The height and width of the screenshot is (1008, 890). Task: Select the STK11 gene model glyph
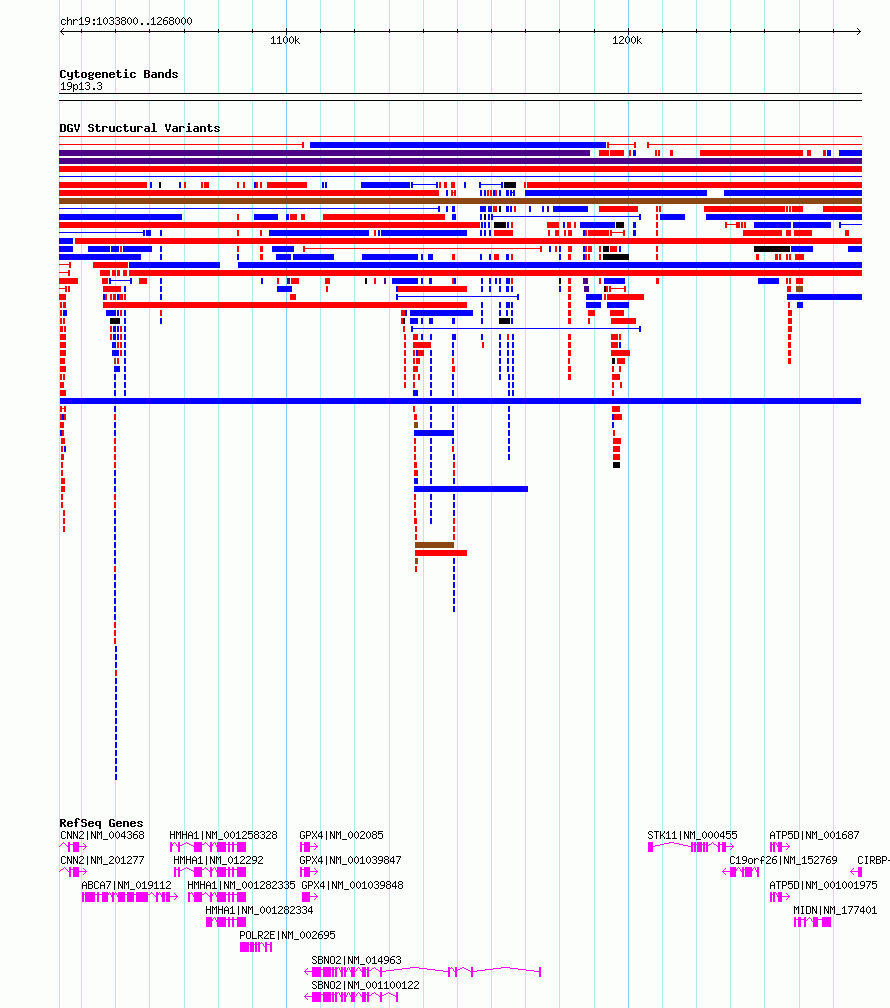pyautogui.click(x=691, y=847)
